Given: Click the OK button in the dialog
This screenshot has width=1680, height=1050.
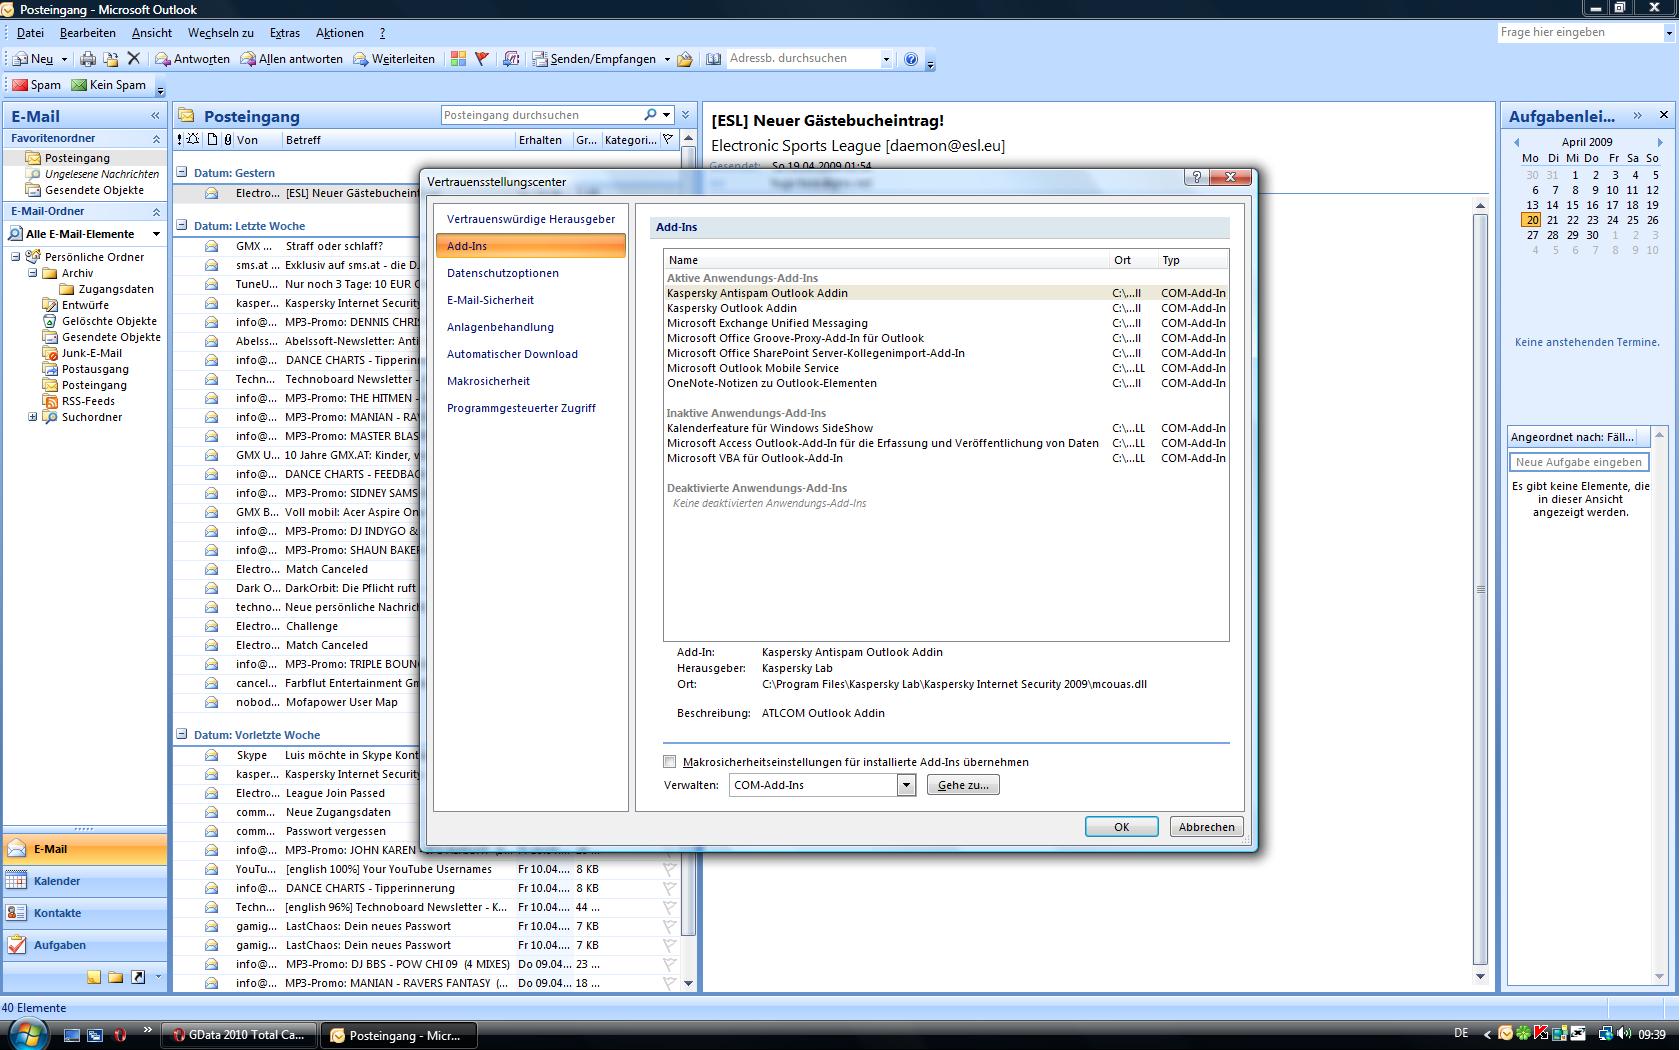Looking at the screenshot, I should [1122, 827].
